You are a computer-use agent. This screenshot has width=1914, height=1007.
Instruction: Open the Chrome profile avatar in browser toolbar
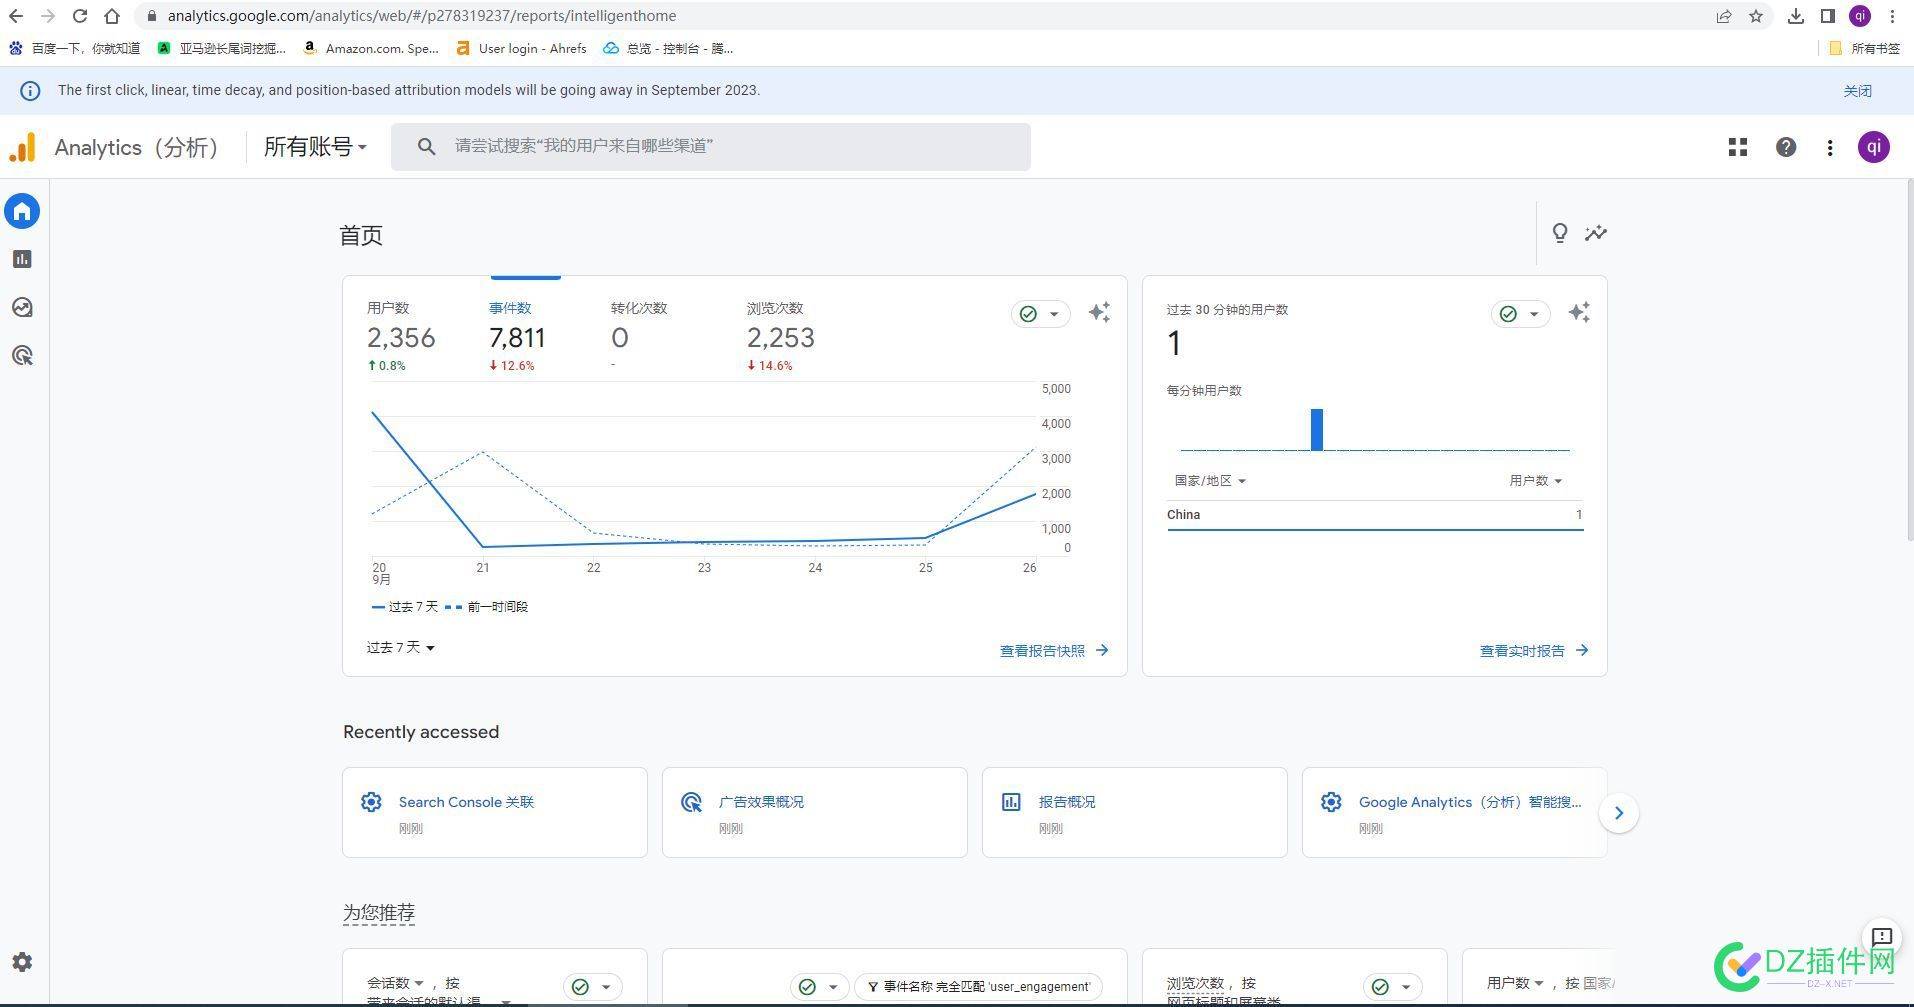(1860, 16)
